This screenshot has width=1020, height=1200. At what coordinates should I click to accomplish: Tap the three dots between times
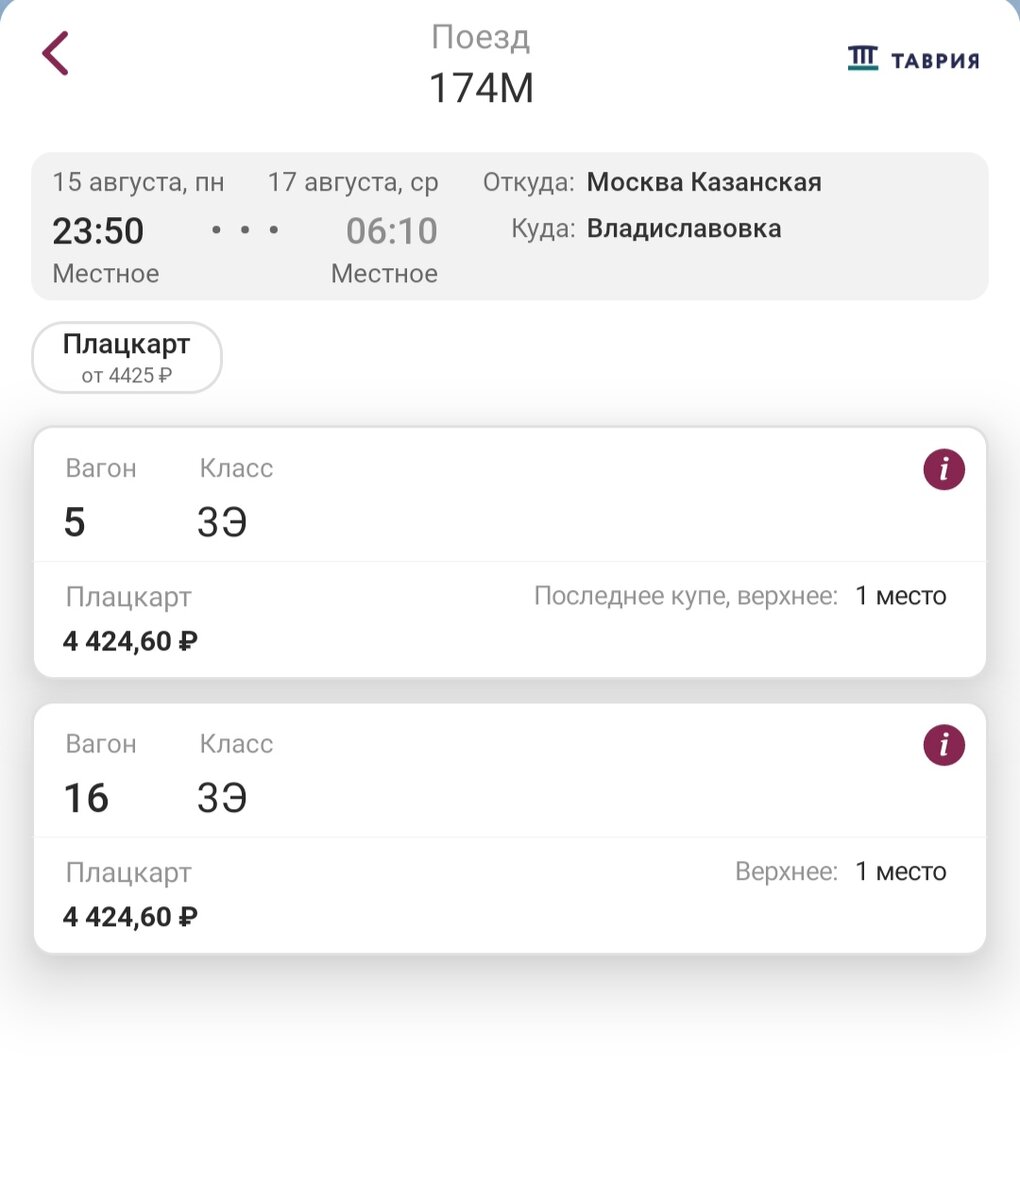tap(245, 231)
